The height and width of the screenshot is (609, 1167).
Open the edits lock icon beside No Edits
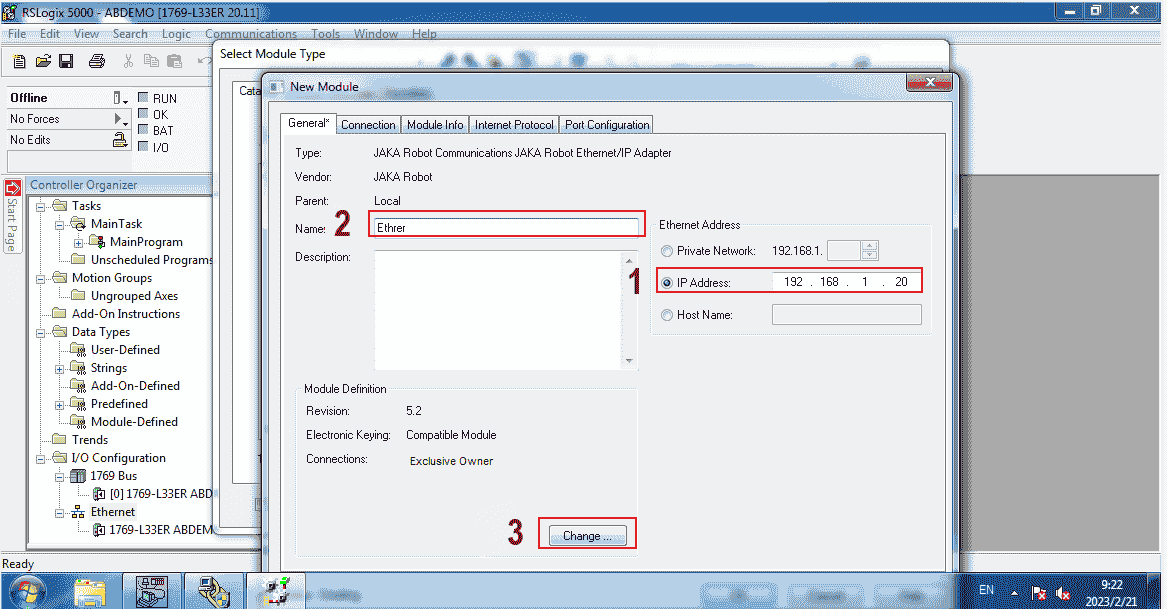[x=120, y=140]
